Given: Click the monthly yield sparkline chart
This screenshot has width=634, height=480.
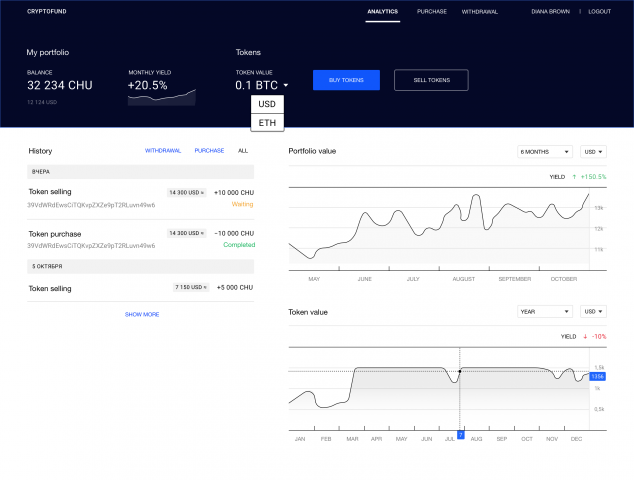Looking at the screenshot, I should click(x=162, y=97).
